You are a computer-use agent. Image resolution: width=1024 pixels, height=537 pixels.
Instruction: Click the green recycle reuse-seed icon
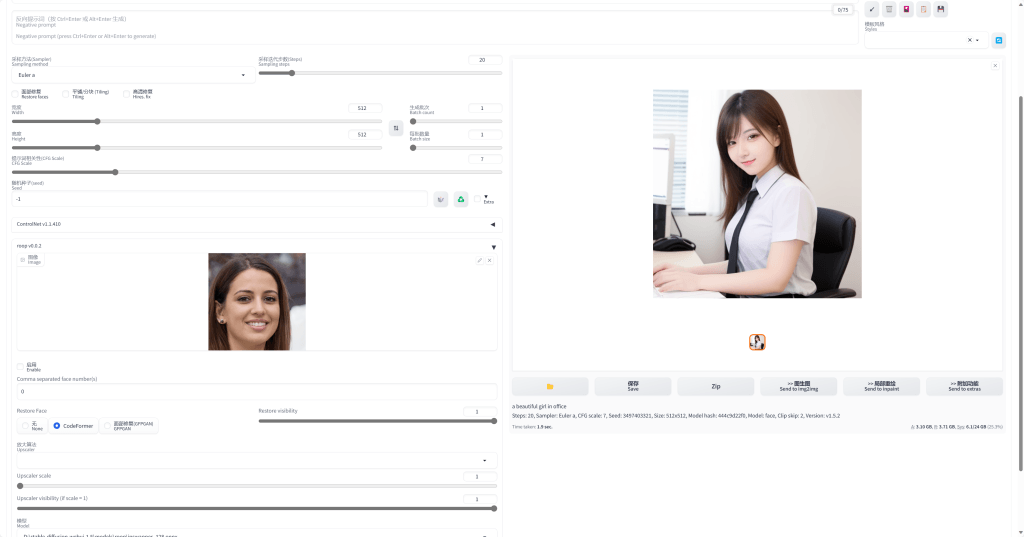[x=461, y=199]
